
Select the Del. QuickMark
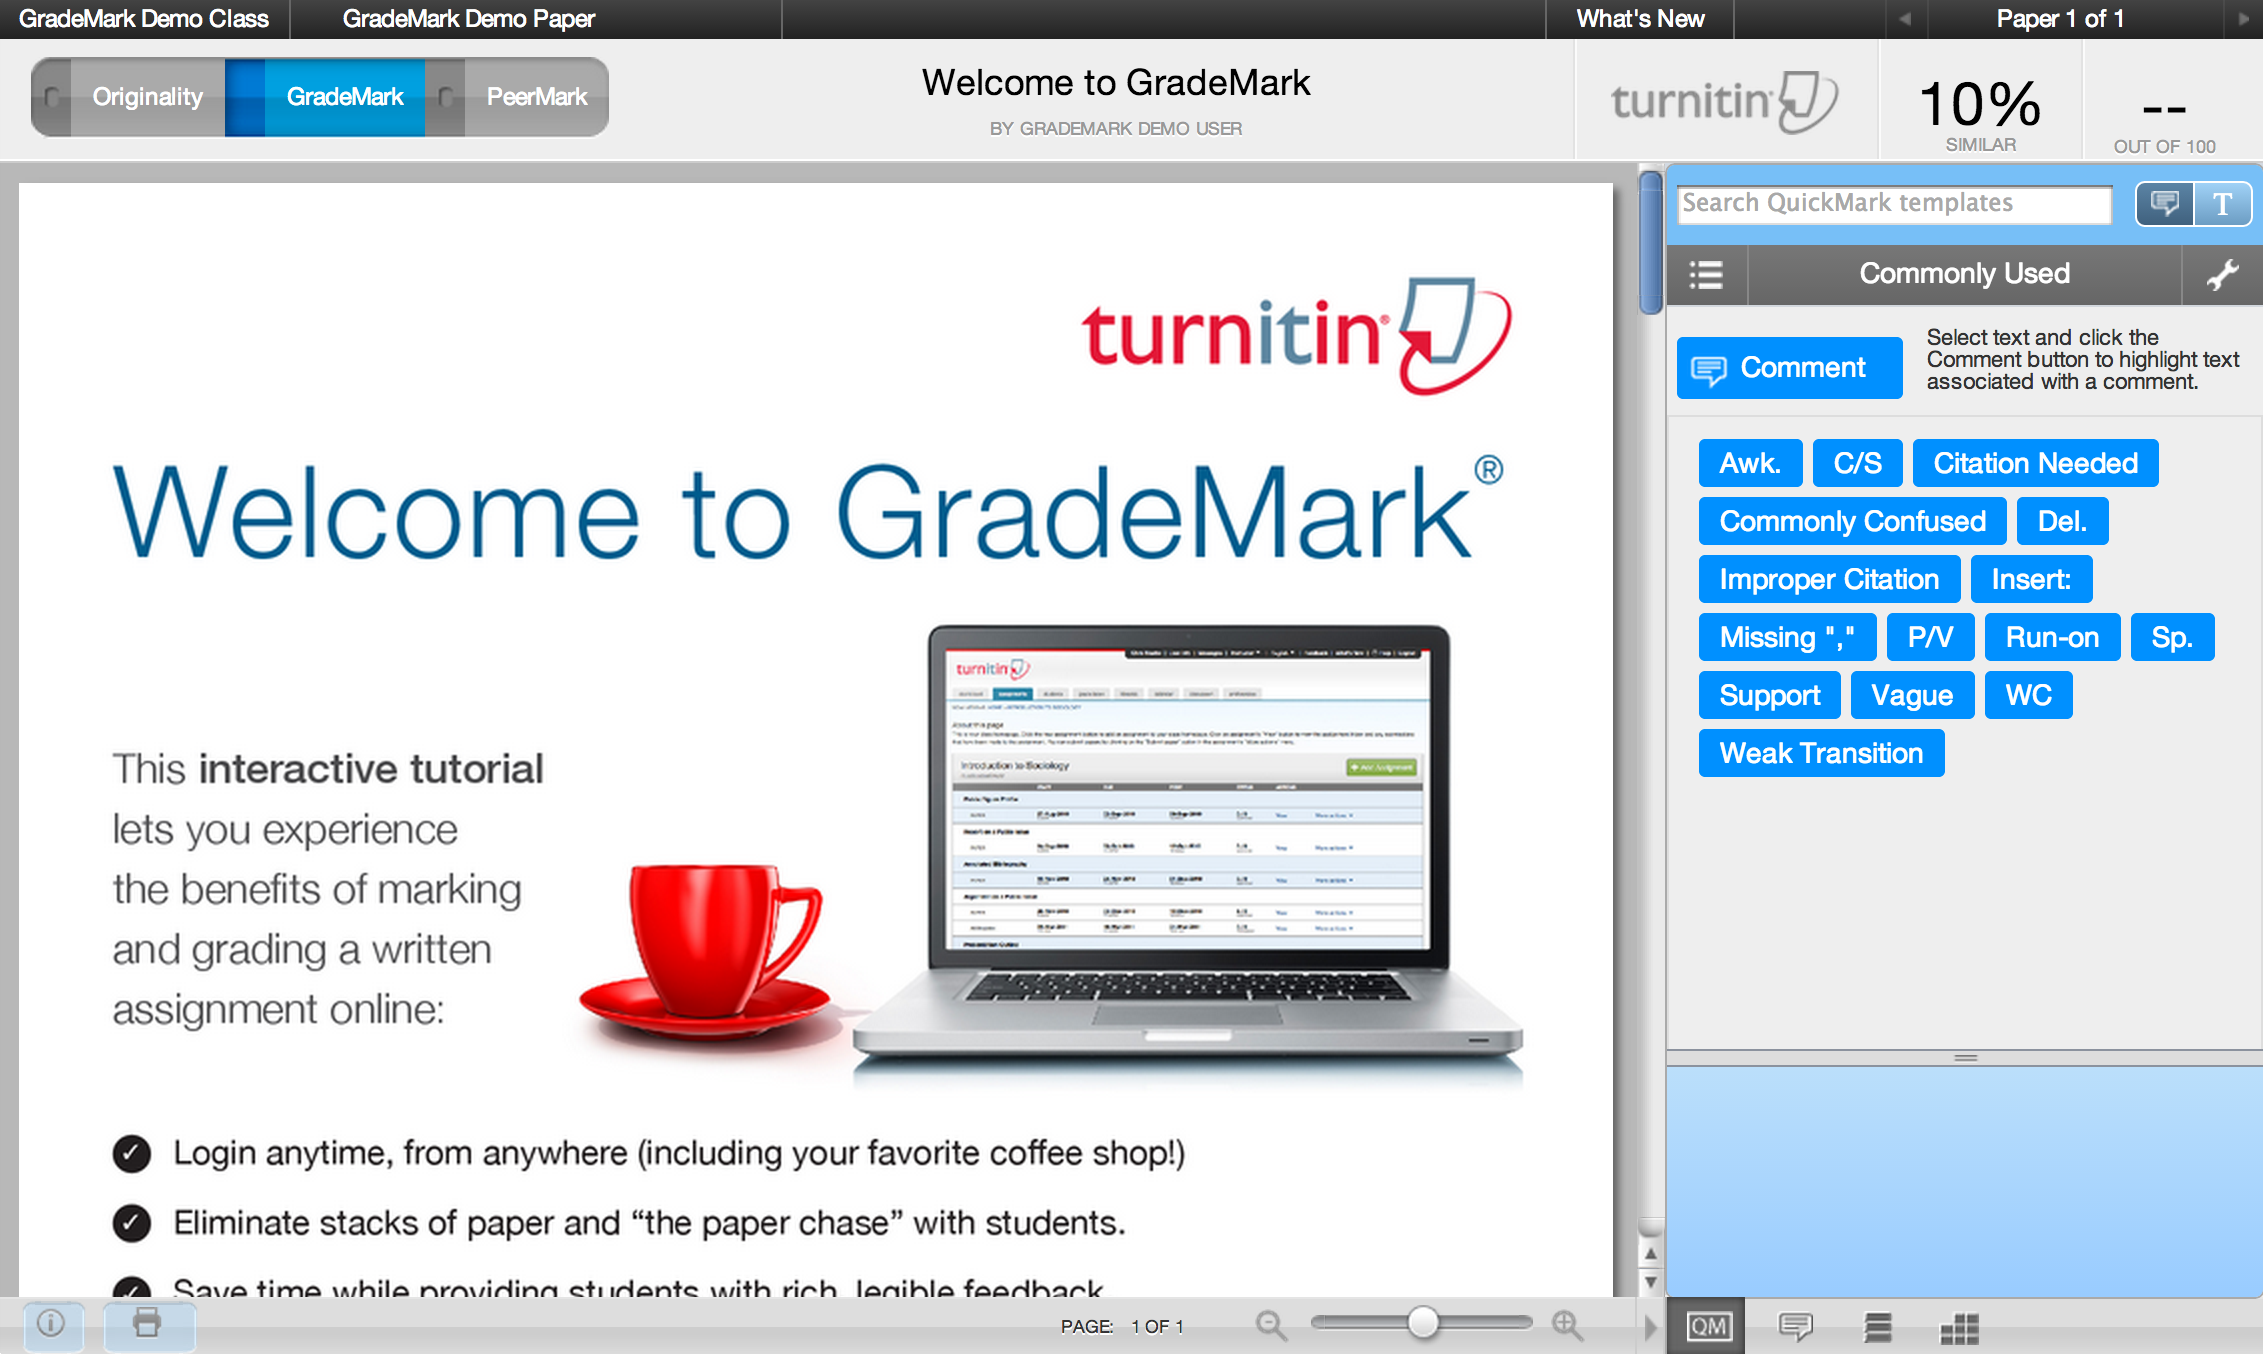click(2062, 521)
